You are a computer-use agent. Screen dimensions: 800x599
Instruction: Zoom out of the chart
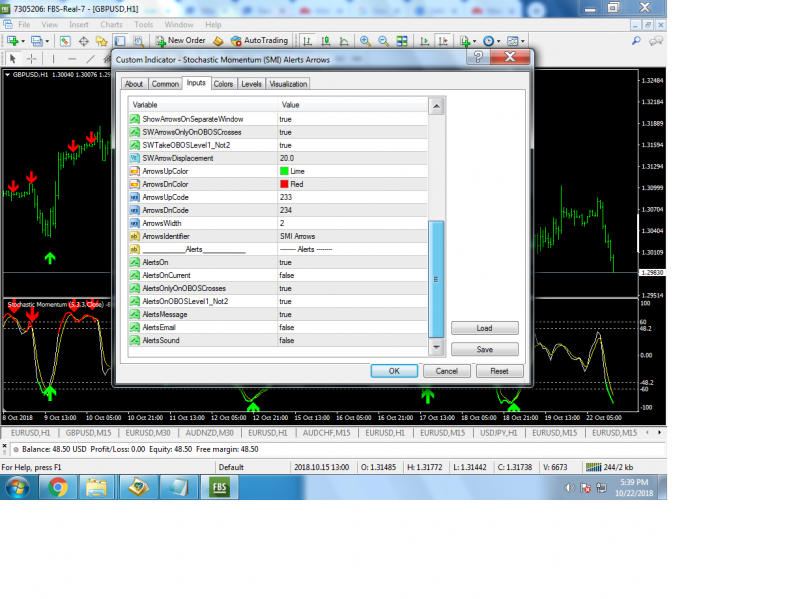coord(383,41)
